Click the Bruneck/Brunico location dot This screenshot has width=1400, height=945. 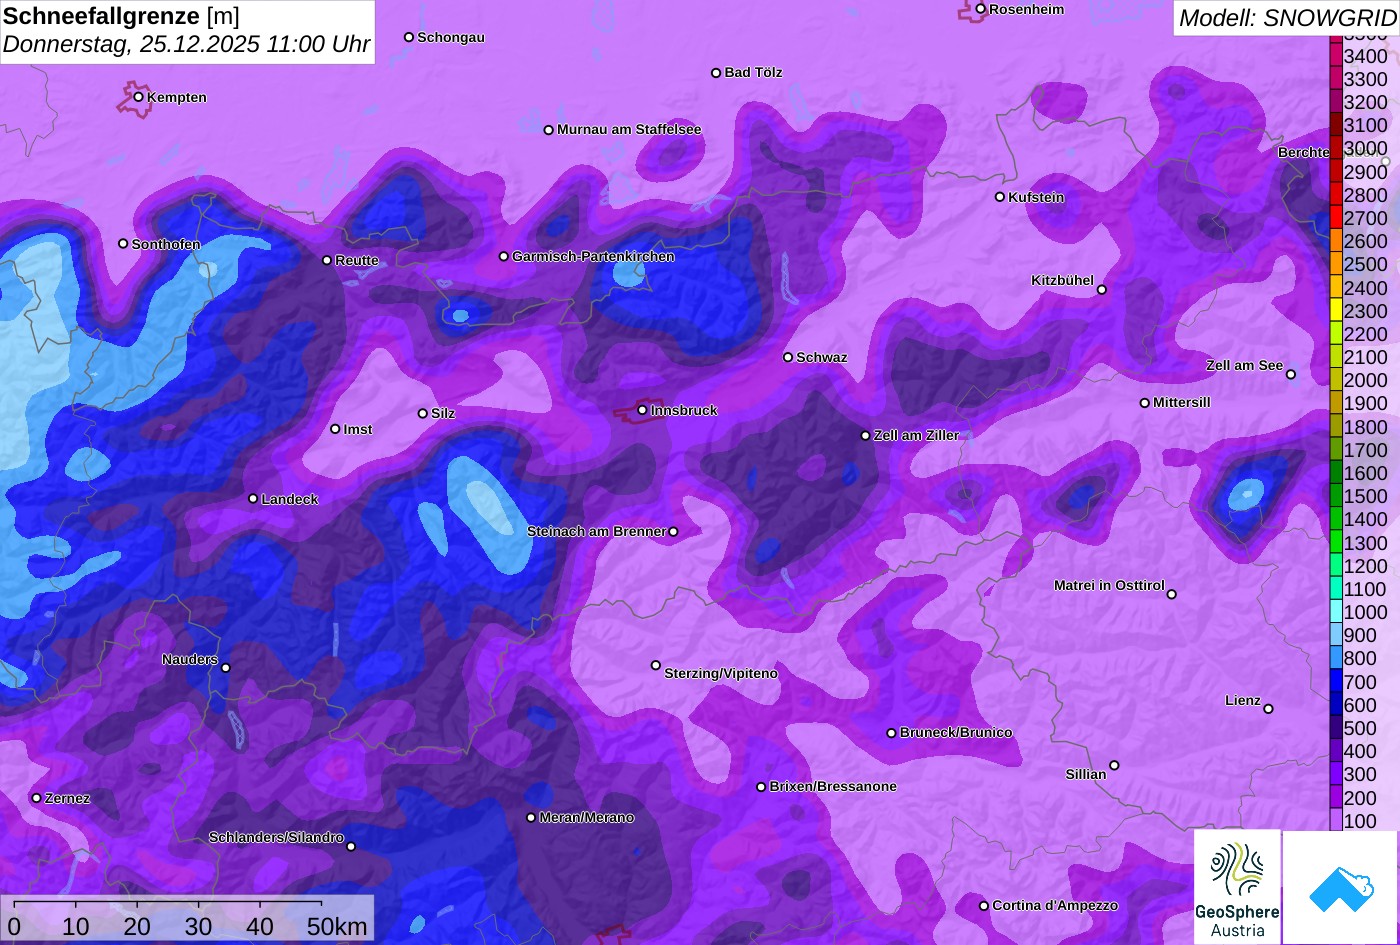(x=892, y=733)
